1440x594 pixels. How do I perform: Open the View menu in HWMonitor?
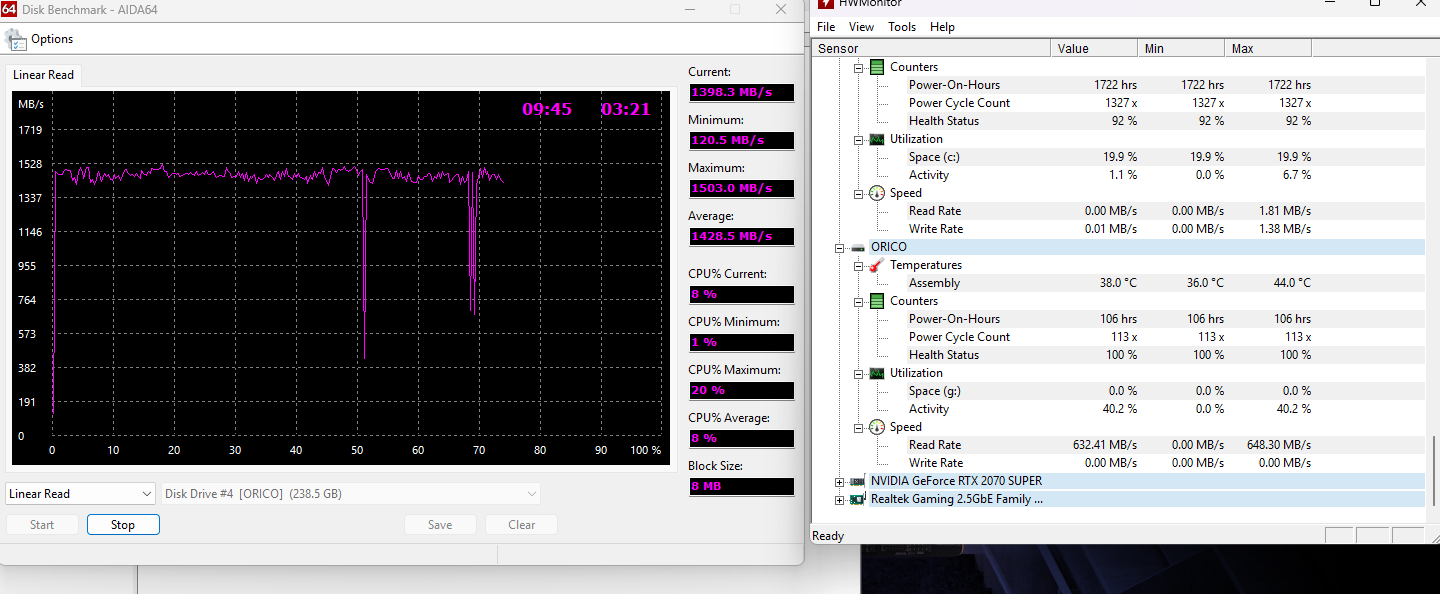click(x=861, y=27)
